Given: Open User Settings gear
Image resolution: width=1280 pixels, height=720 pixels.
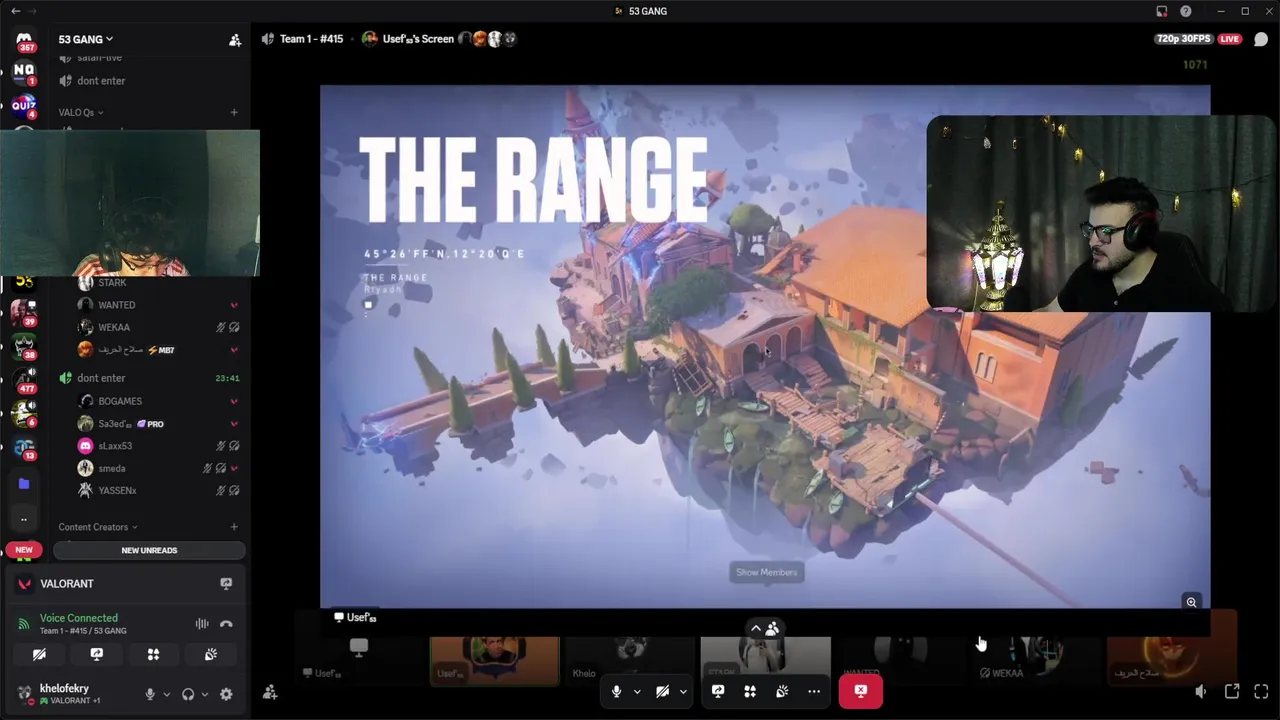Looking at the screenshot, I should pyautogui.click(x=226, y=694).
